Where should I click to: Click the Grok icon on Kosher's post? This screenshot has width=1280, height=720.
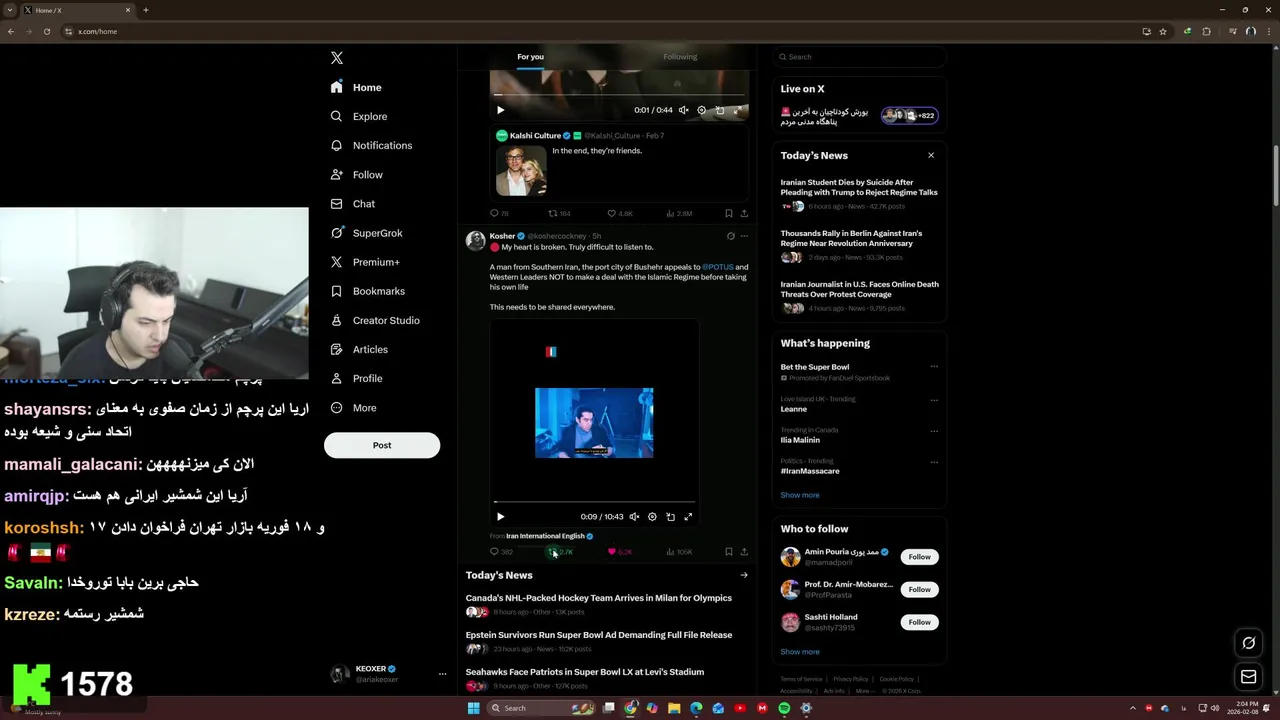coord(730,236)
